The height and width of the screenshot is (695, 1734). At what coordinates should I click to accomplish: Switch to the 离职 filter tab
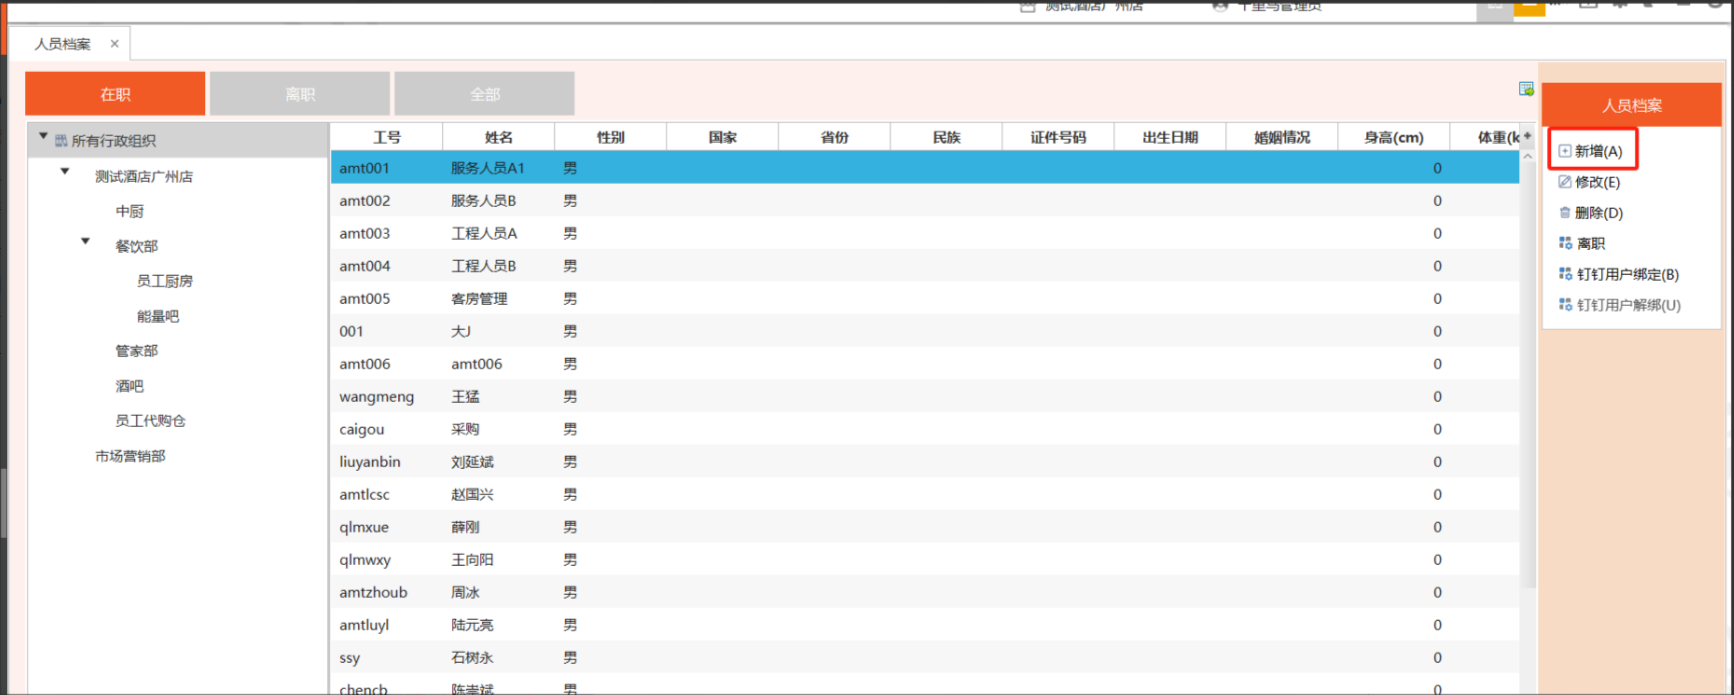pyautogui.click(x=299, y=94)
